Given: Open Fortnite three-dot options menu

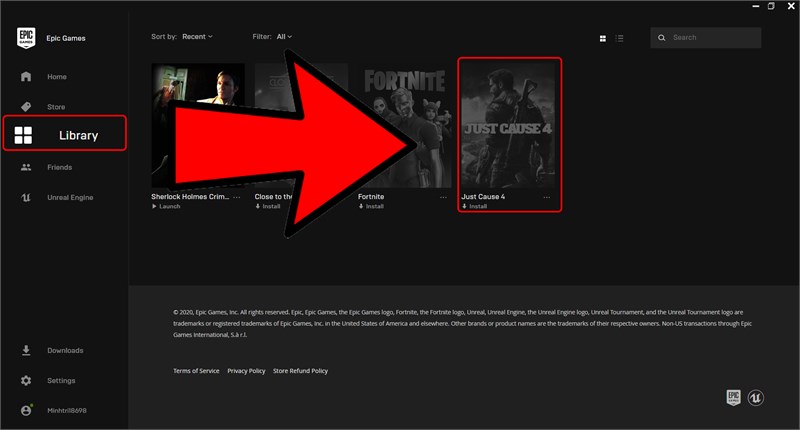Looking at the screenshot, I should point(443,197).
